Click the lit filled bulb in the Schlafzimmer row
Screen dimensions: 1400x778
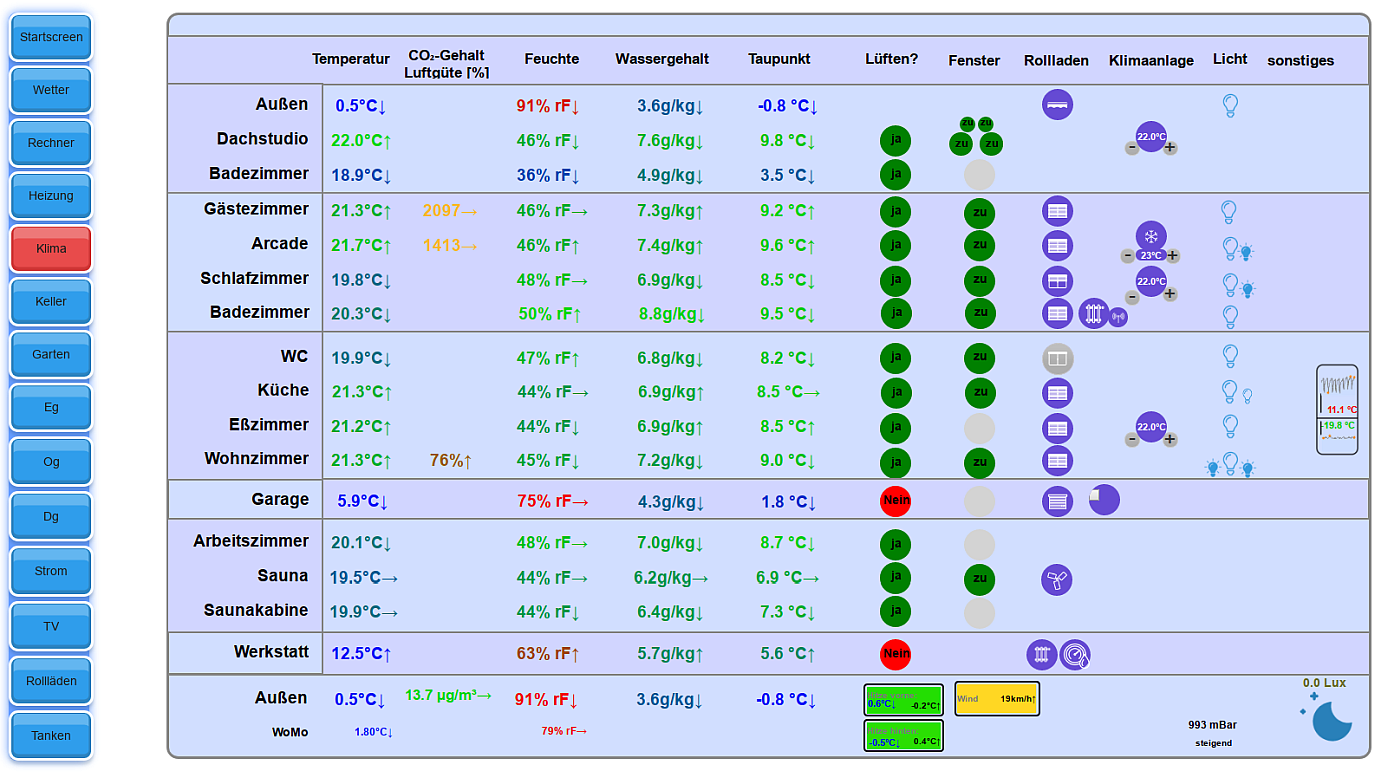[1248, 289]
